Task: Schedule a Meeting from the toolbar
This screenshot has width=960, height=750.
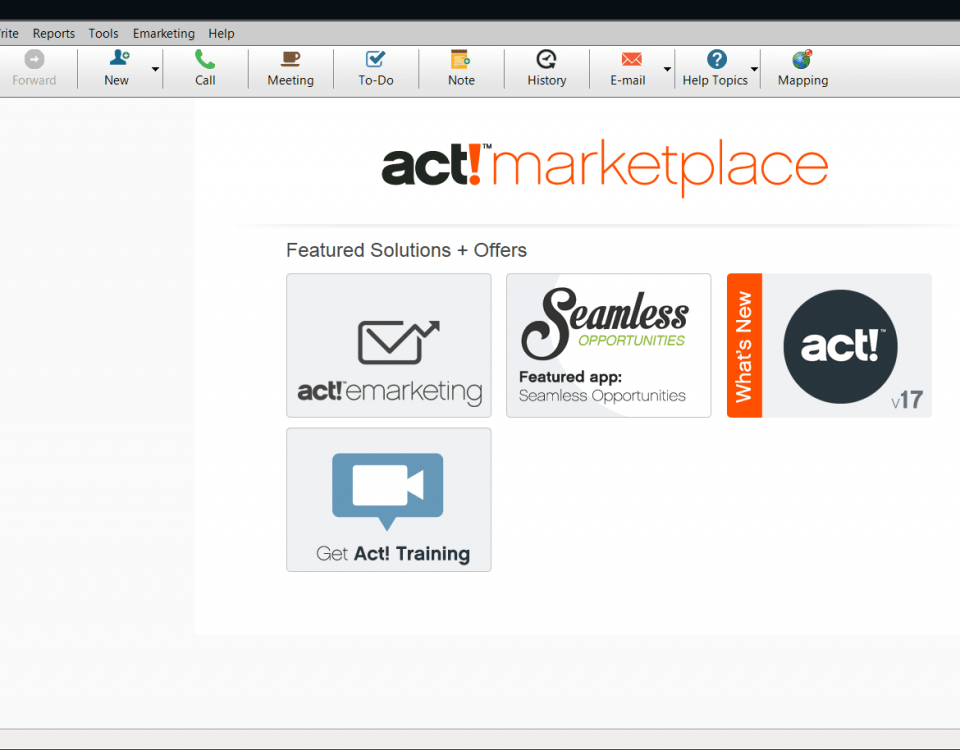Action: 290,68
